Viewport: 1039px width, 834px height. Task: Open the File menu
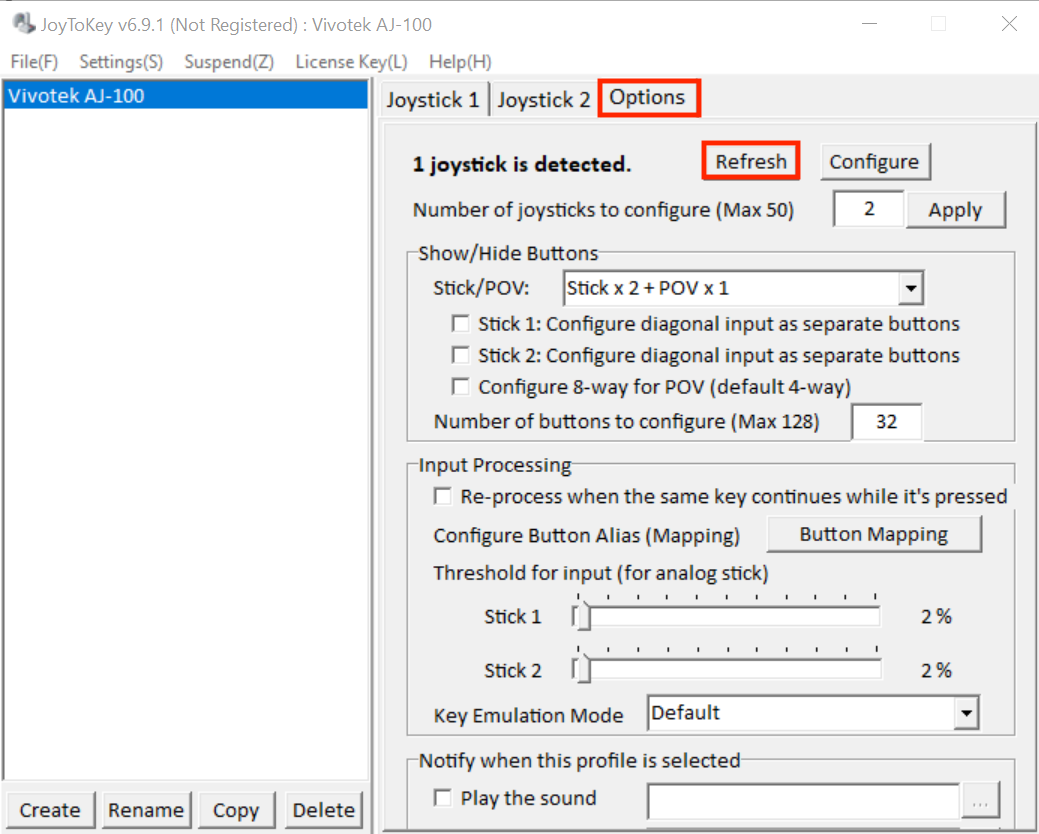(x=34, y=62)
